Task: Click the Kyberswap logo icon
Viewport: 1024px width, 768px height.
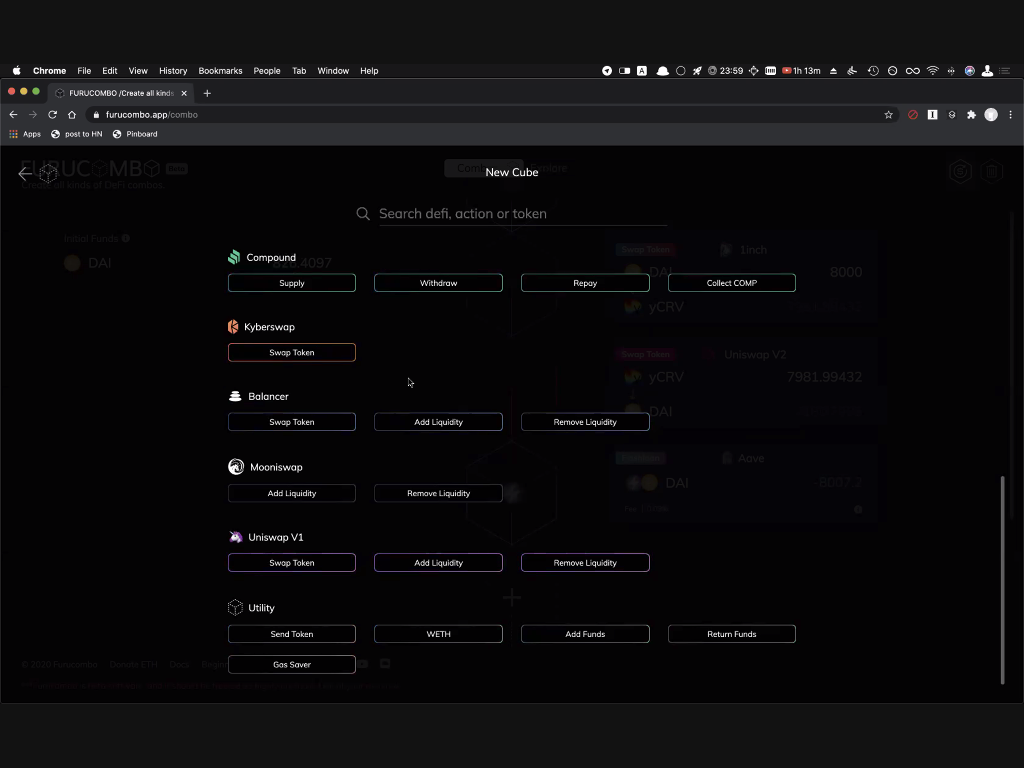Action: tap(233, 327)
